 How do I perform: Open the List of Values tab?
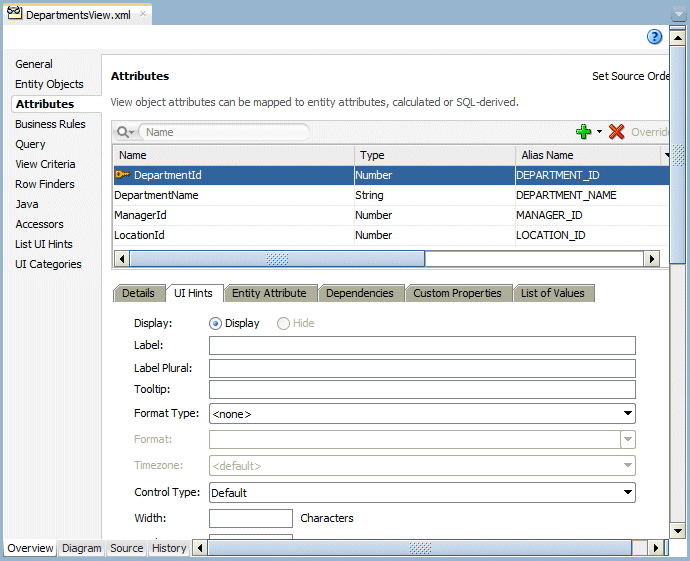(552, 293)
